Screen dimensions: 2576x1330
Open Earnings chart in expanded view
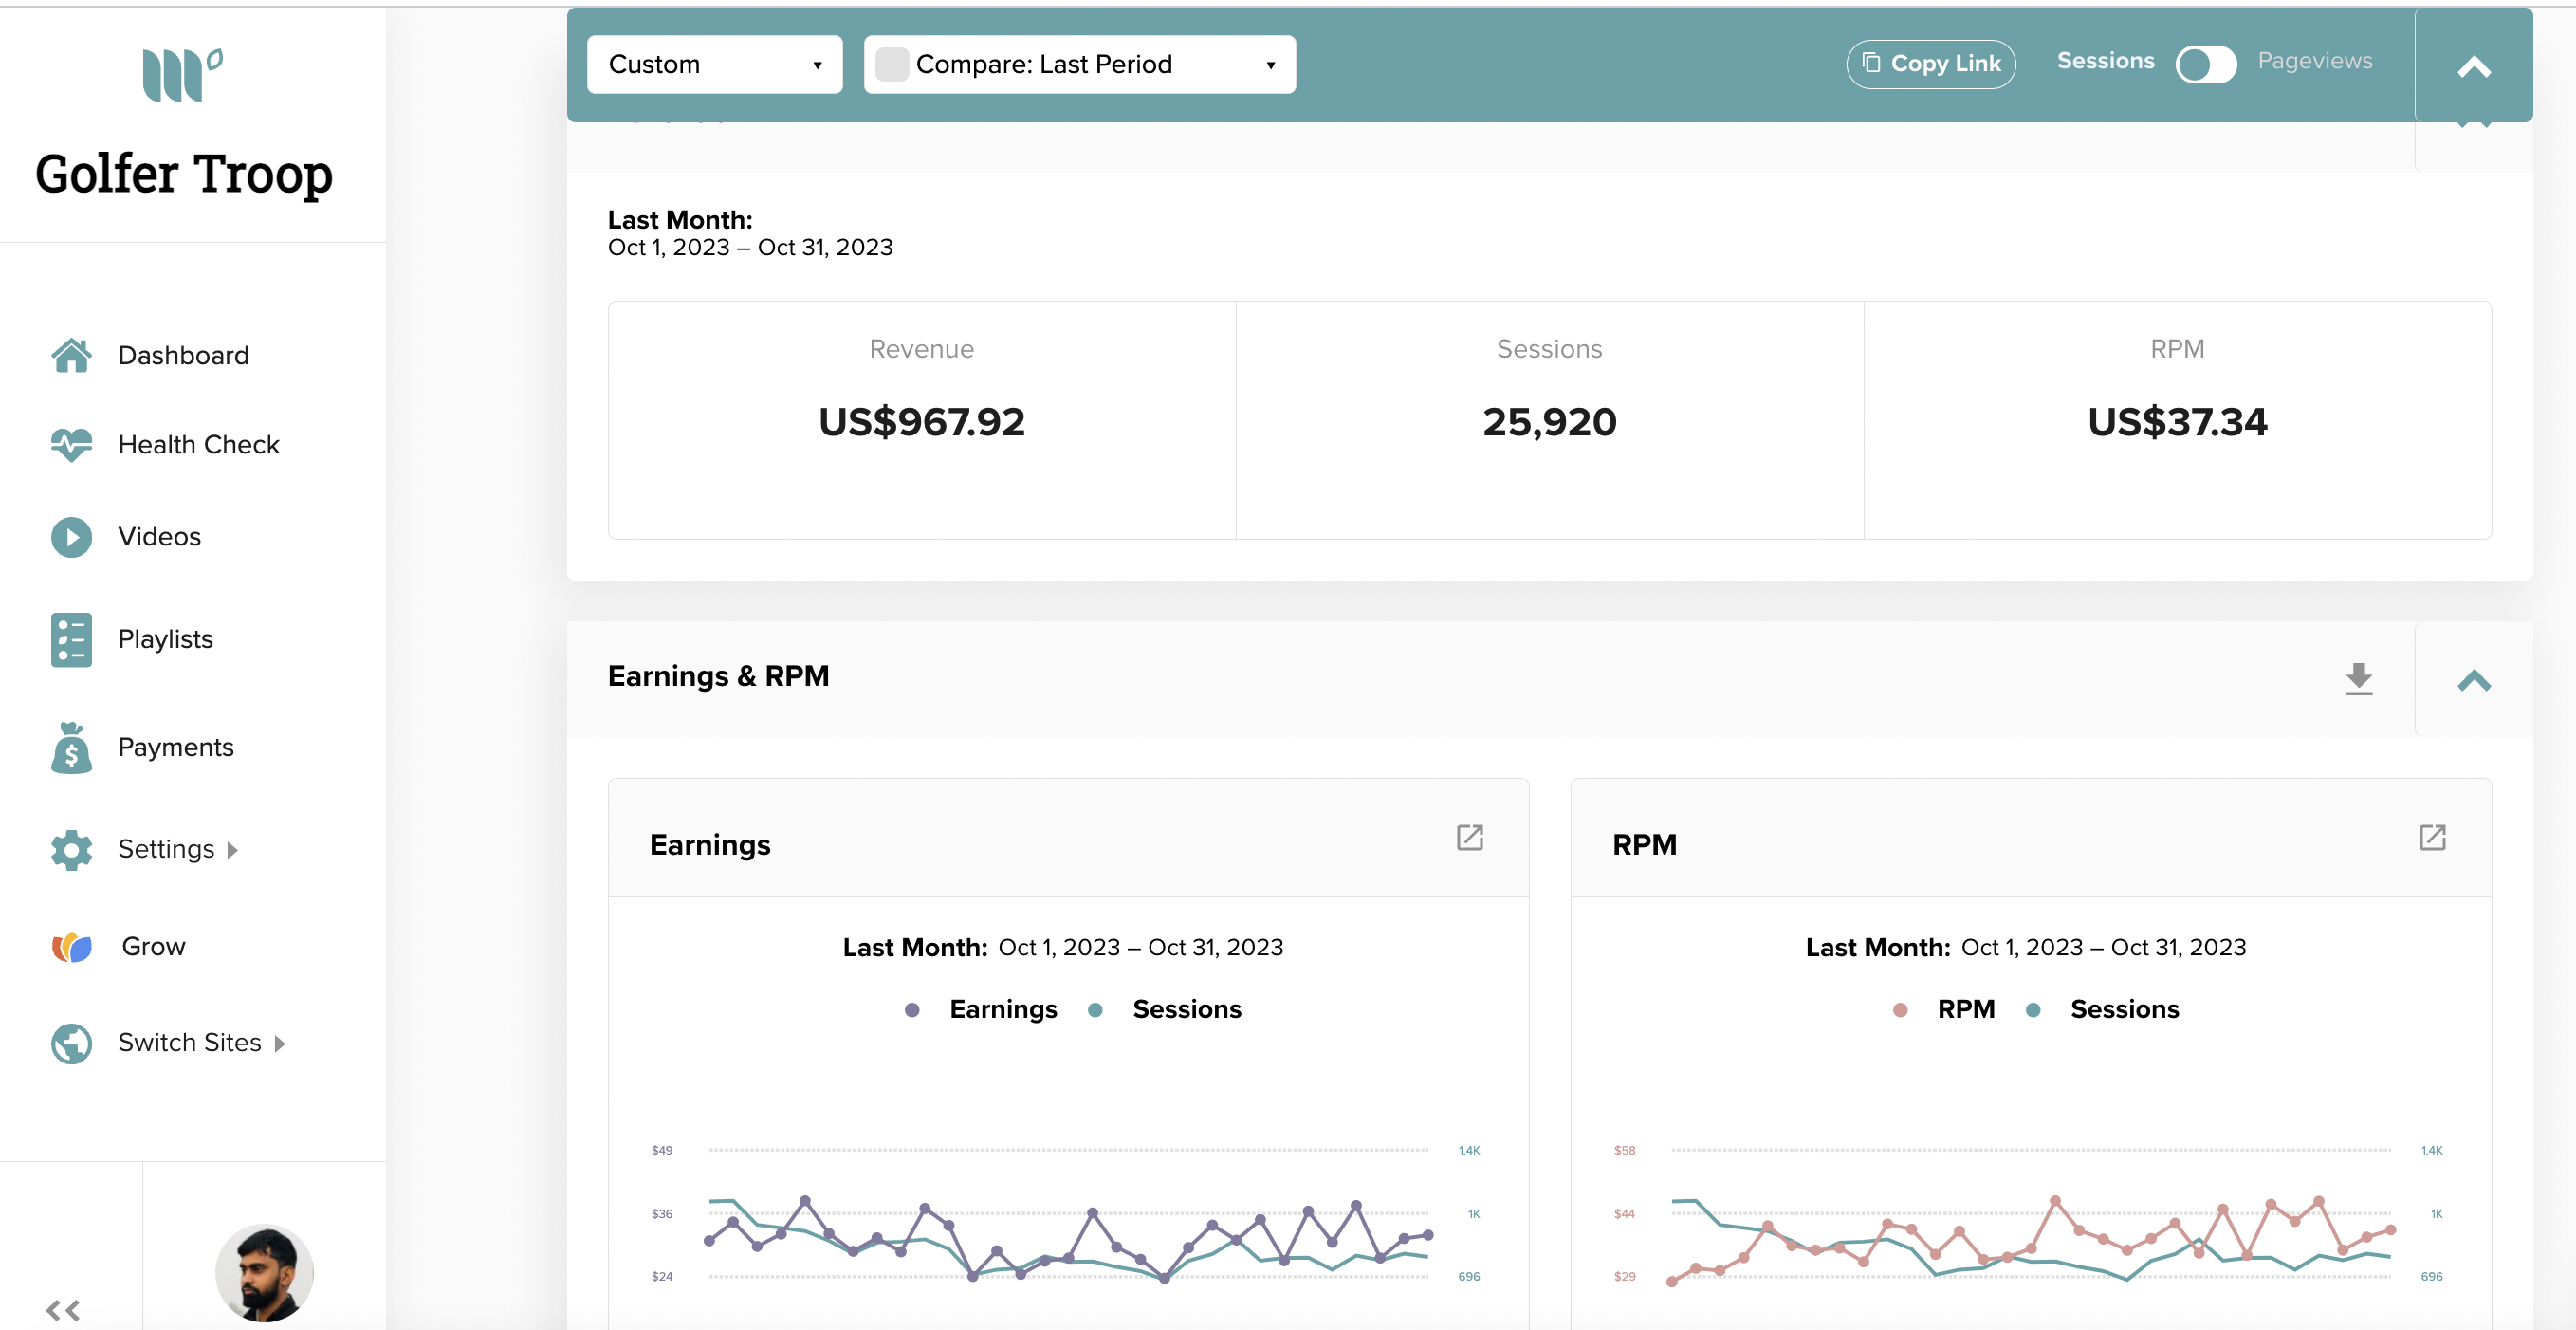pos(1469,837)
